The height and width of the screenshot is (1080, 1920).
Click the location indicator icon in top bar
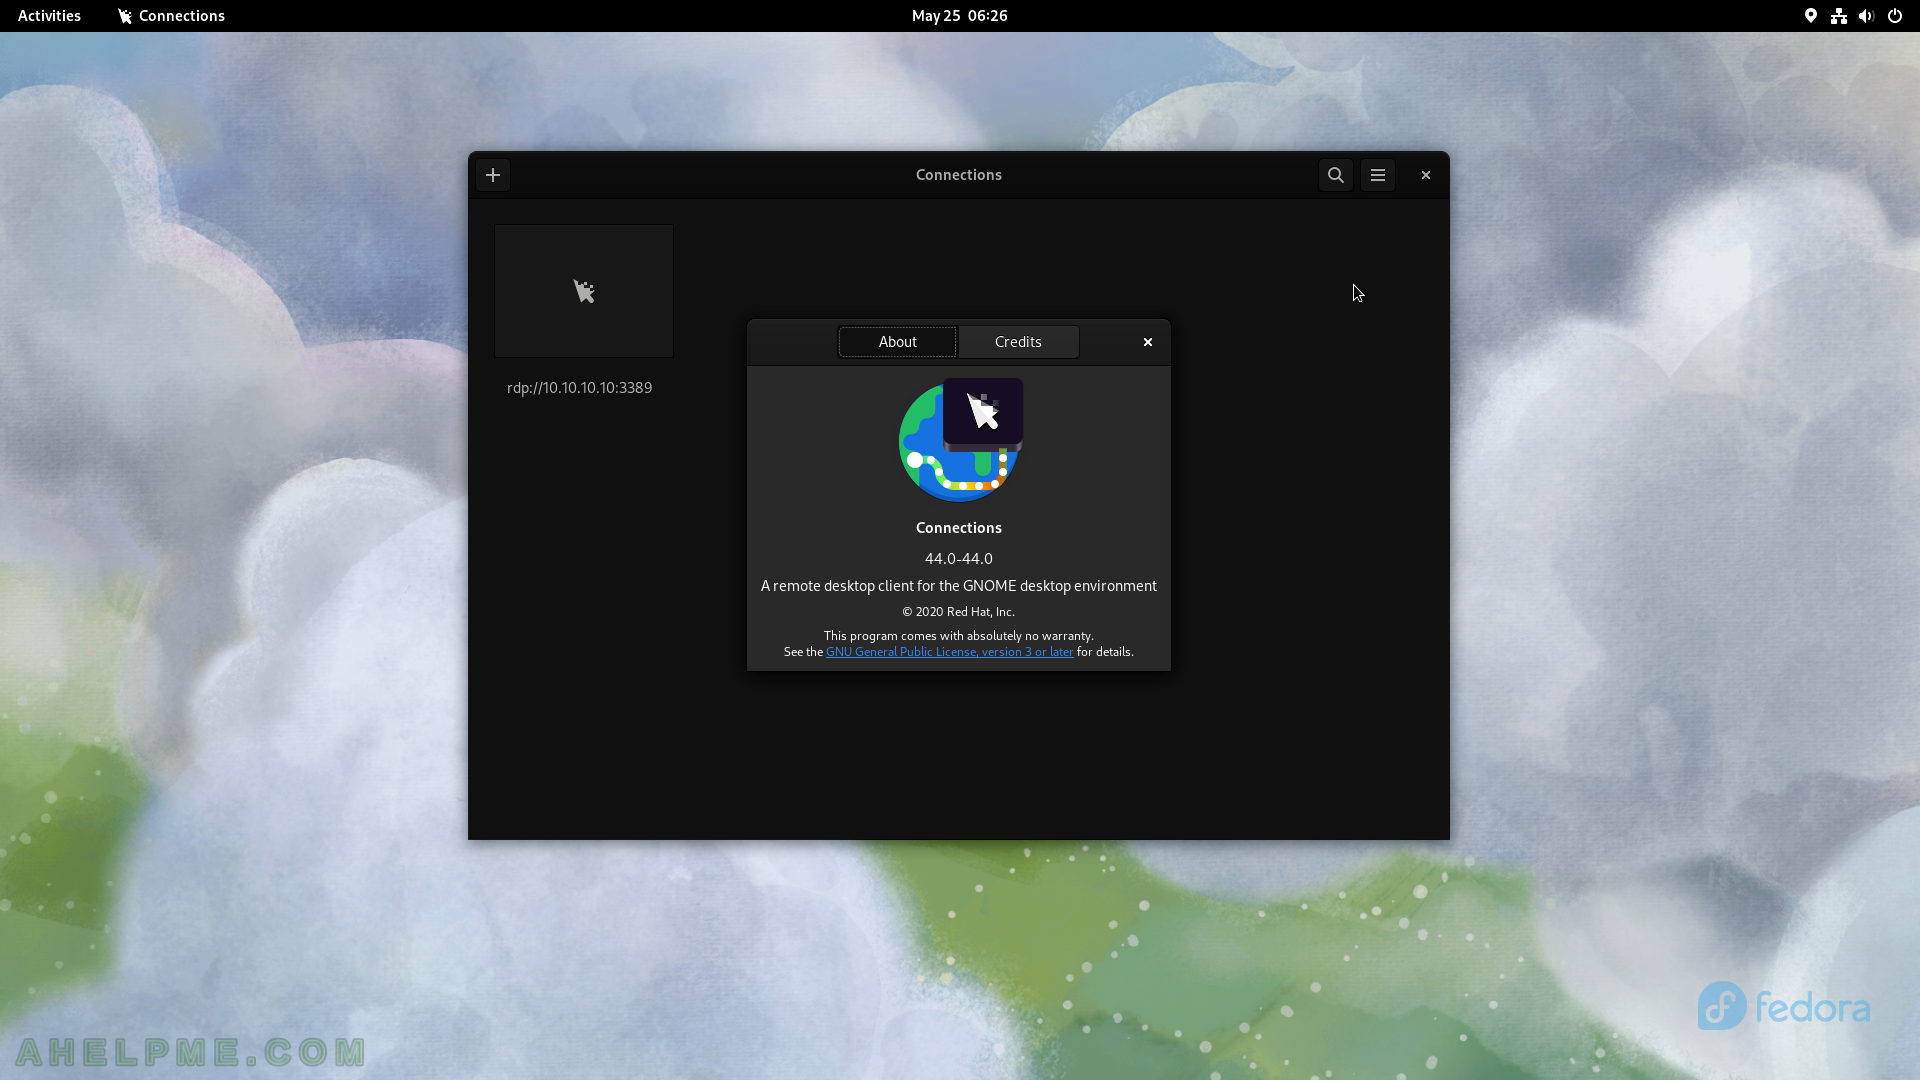[x=1810, y=16]
